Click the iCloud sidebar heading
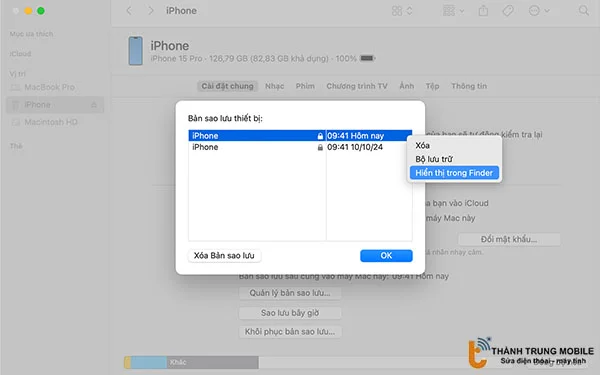This screenshot has height=375, width=600. pyautogui.click(x=20, y=54)
